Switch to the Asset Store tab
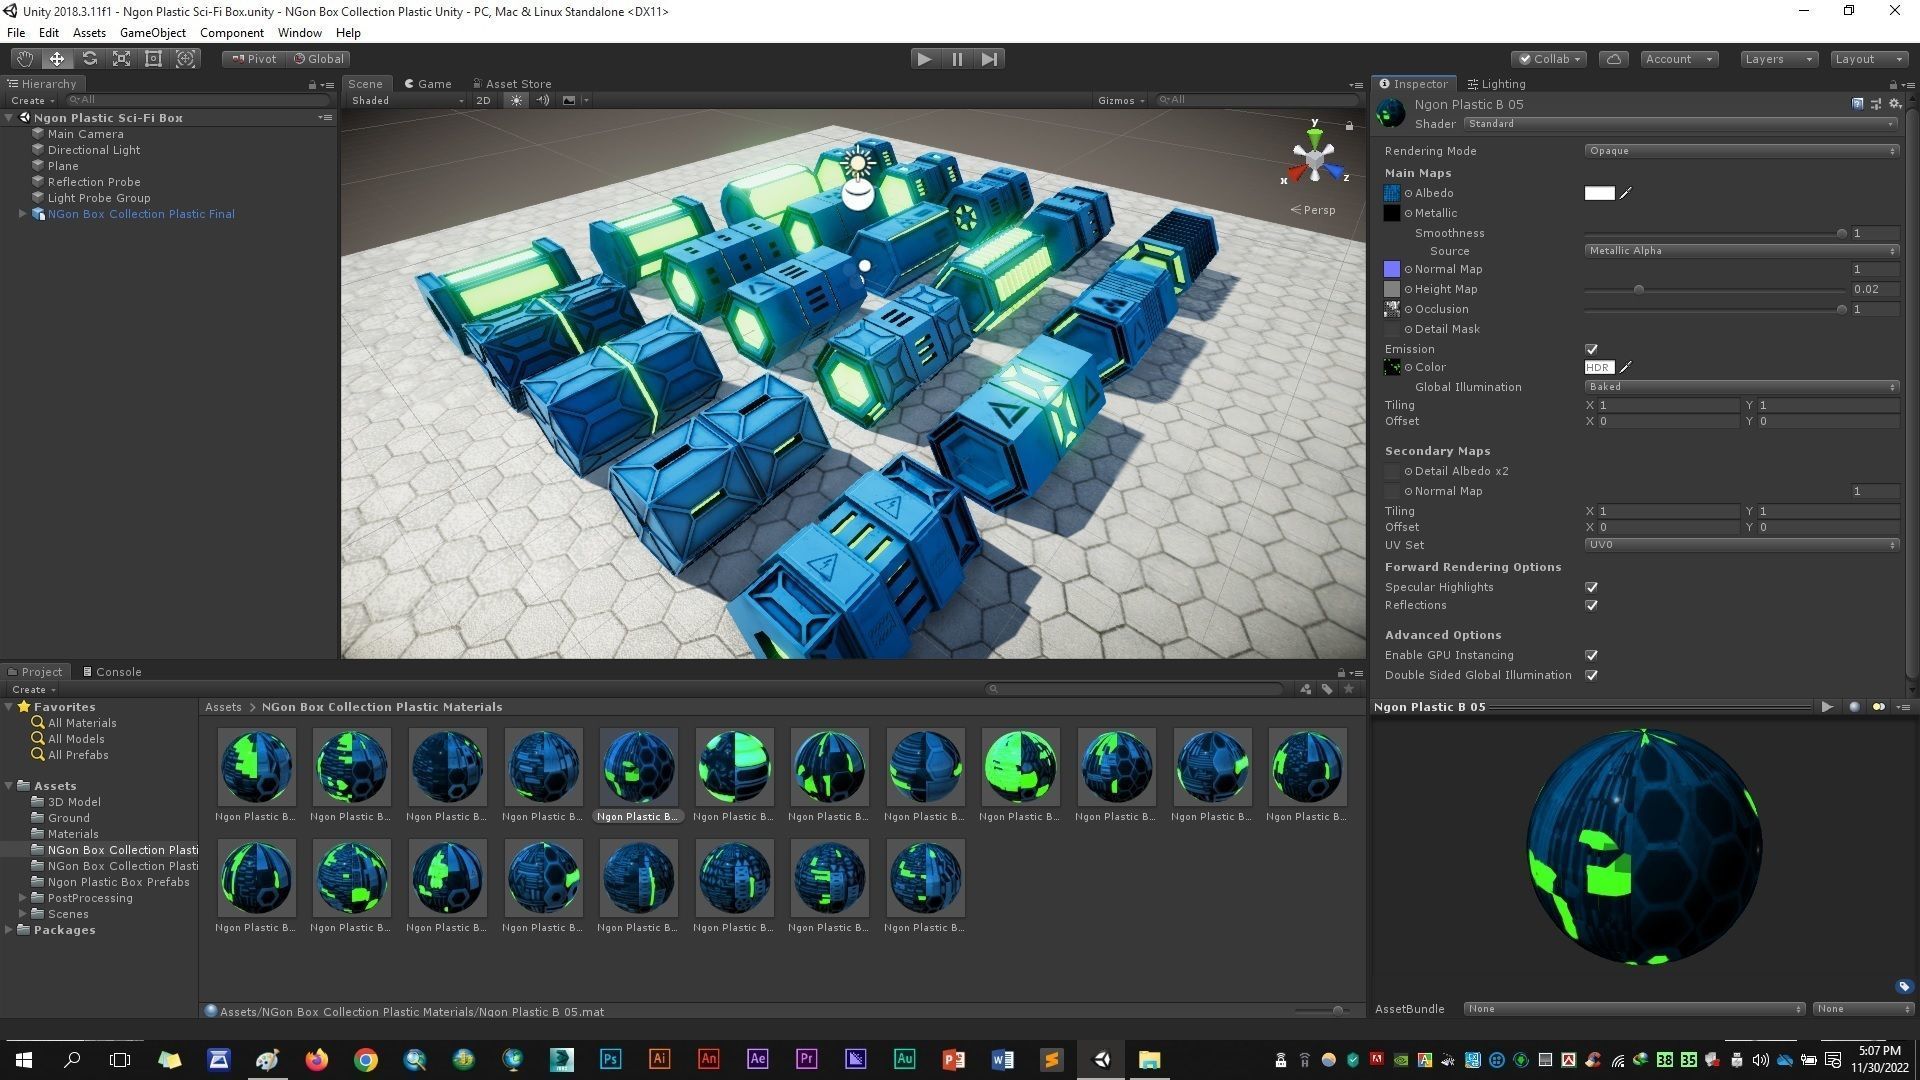The image size is (1920, 1080). coord(512,84)
